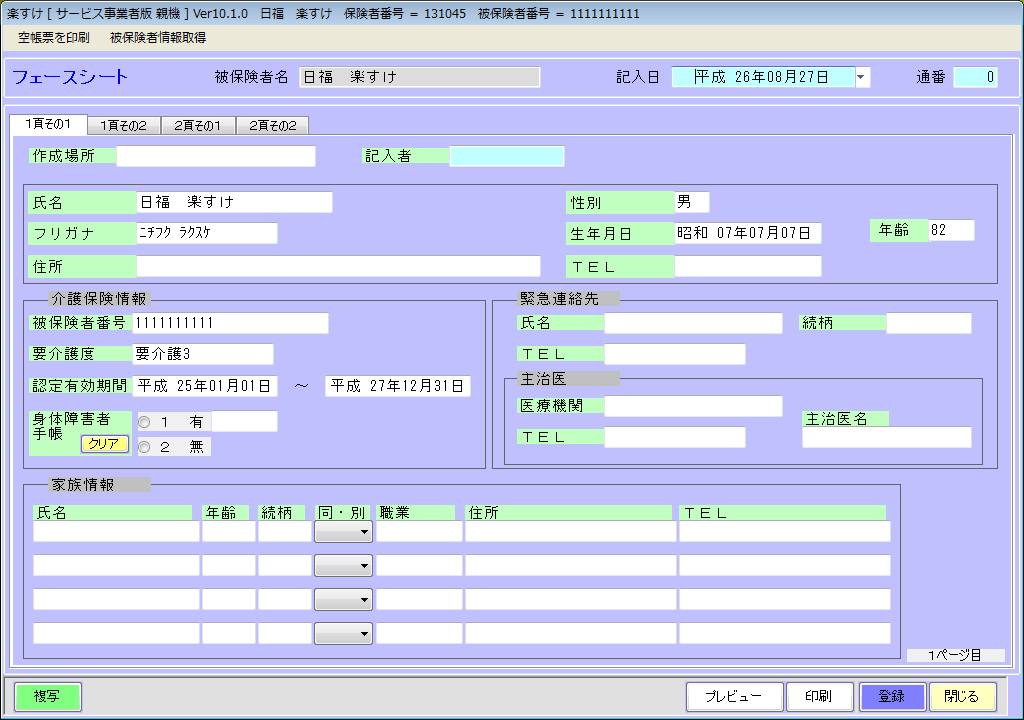The width and height of the screenshot is (1024, 720).
Task: Open the 被保険者情報取得 menu
Action: click(158, 38)
